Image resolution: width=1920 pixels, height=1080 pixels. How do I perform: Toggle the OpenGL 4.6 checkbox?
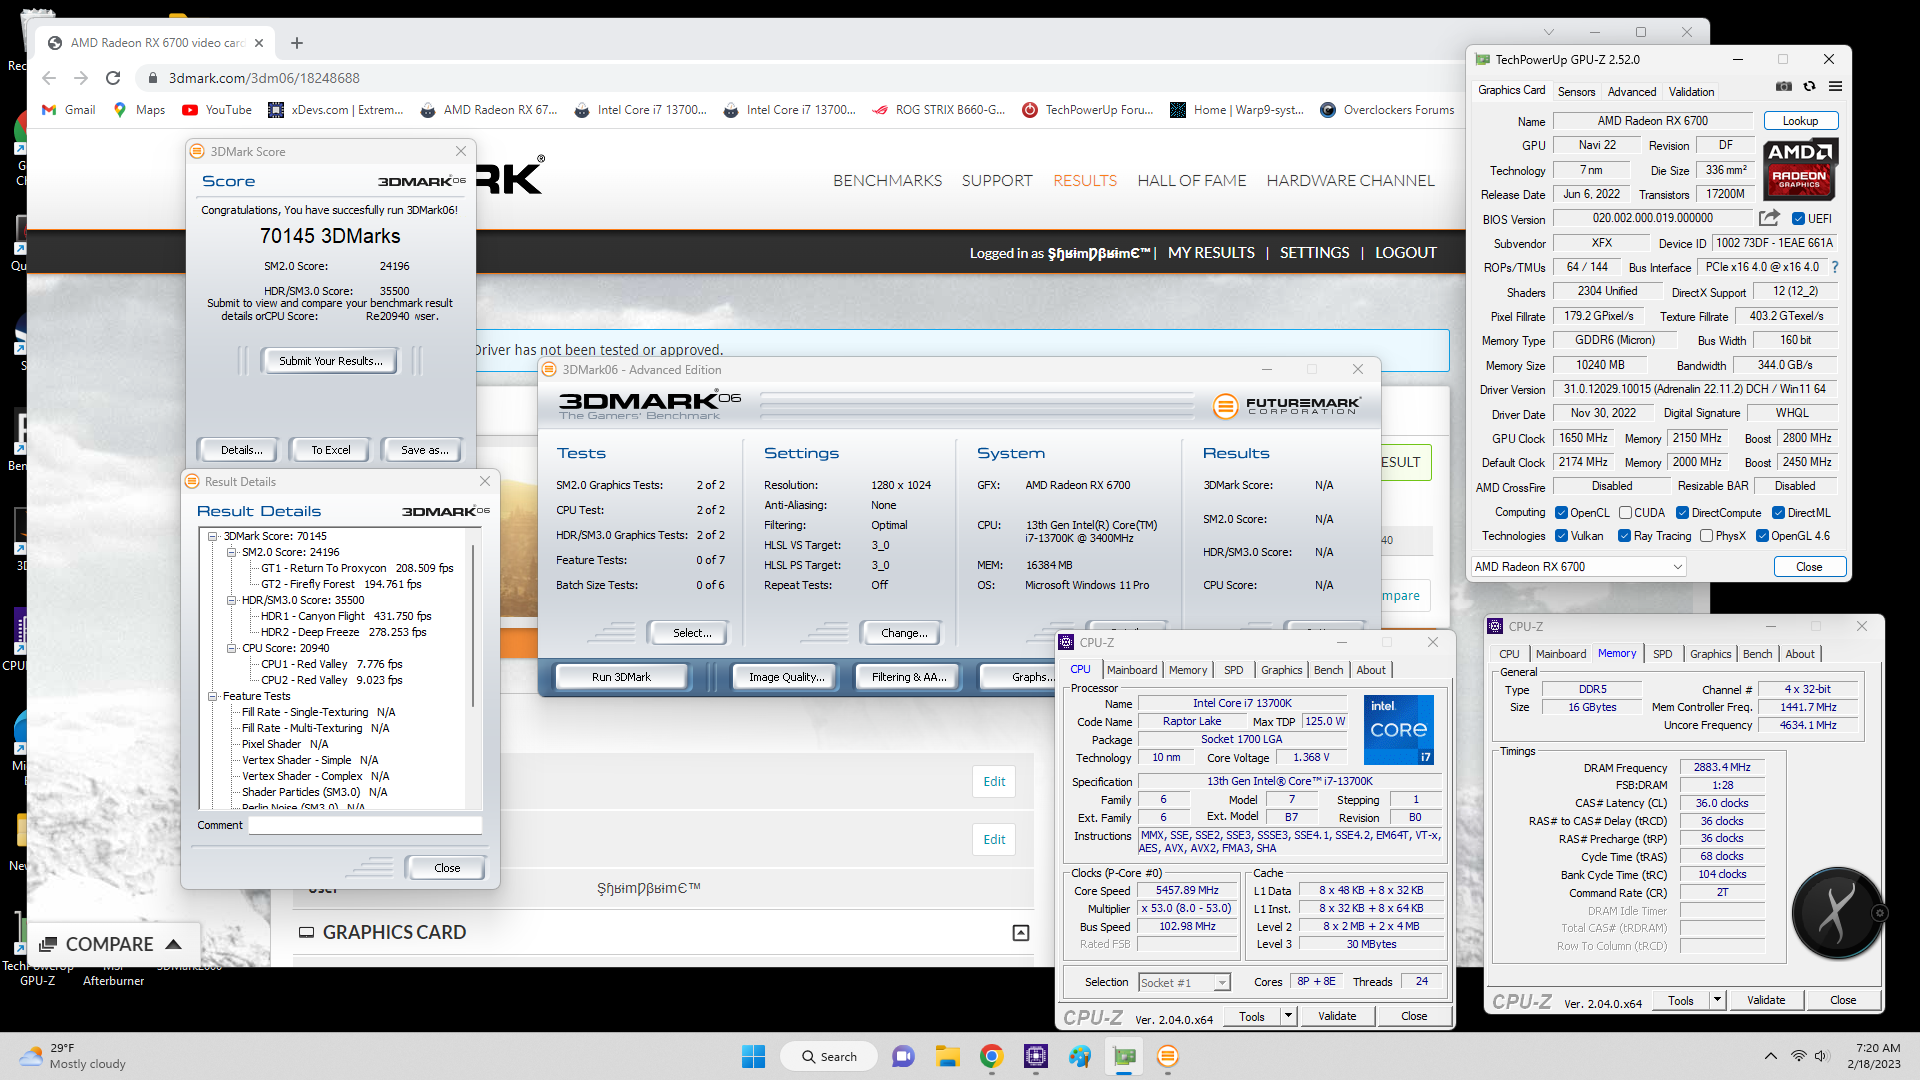tap(1762, 536)
